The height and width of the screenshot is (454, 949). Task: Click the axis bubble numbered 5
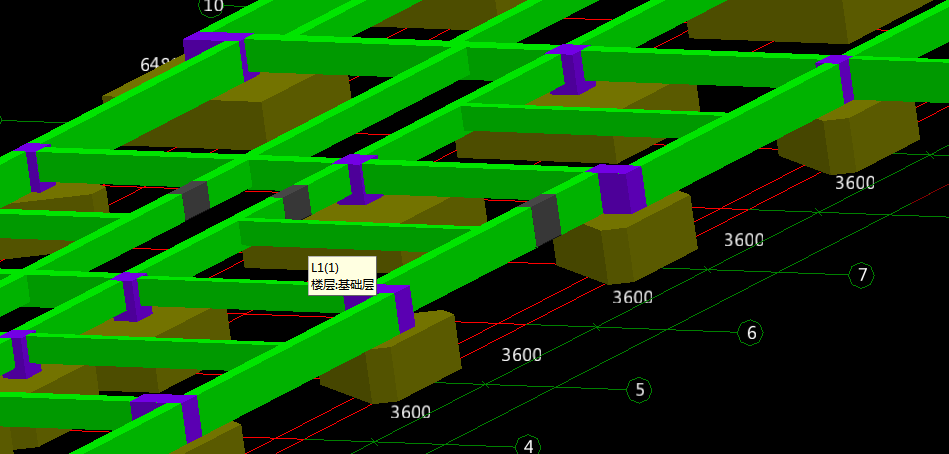pos(640,390)
